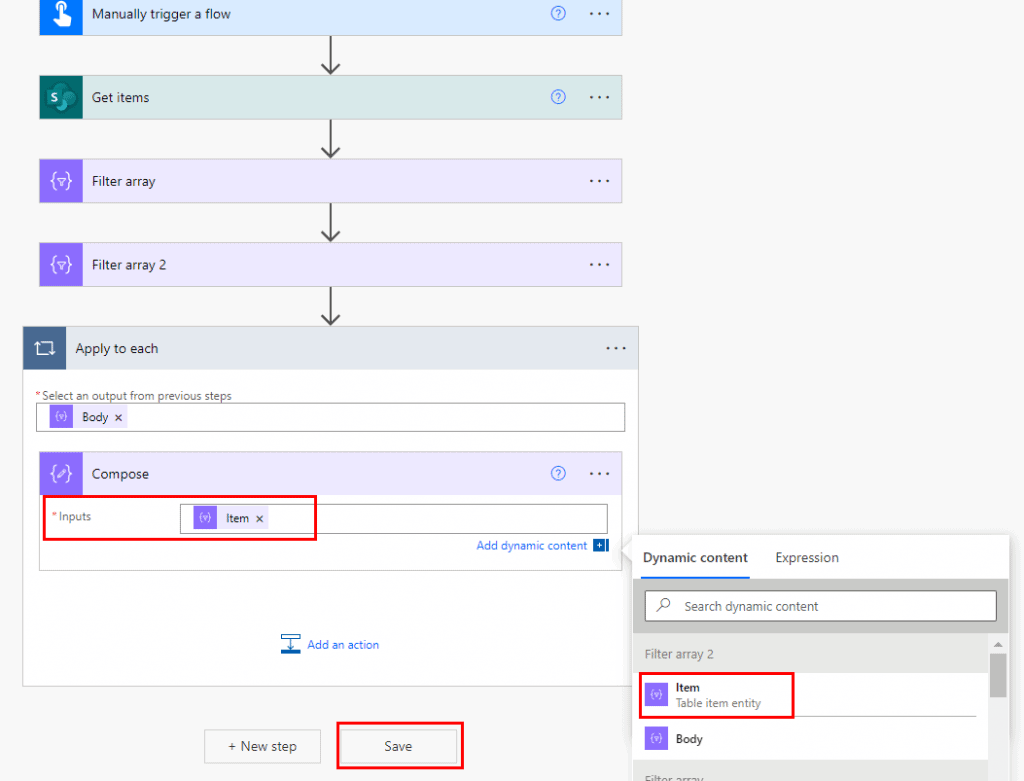Click the Add an action icon

[291, 644]
